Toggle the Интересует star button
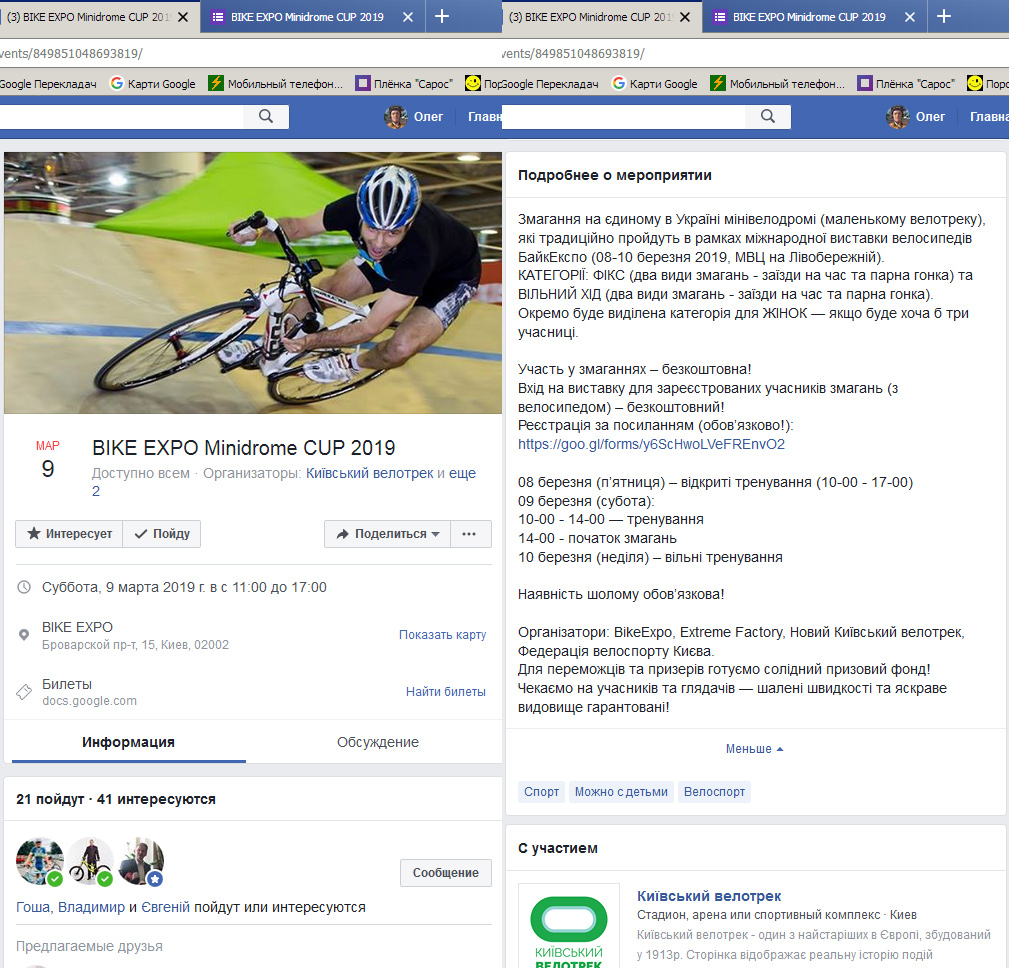Viewport: 1012px width, 968px height. point(69,534)
